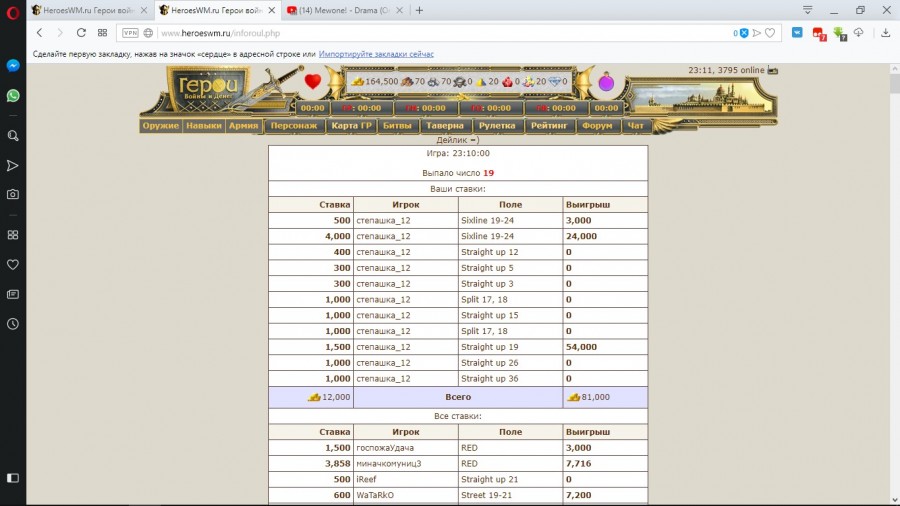Click the page vertical scrollbar

point(894,280)
